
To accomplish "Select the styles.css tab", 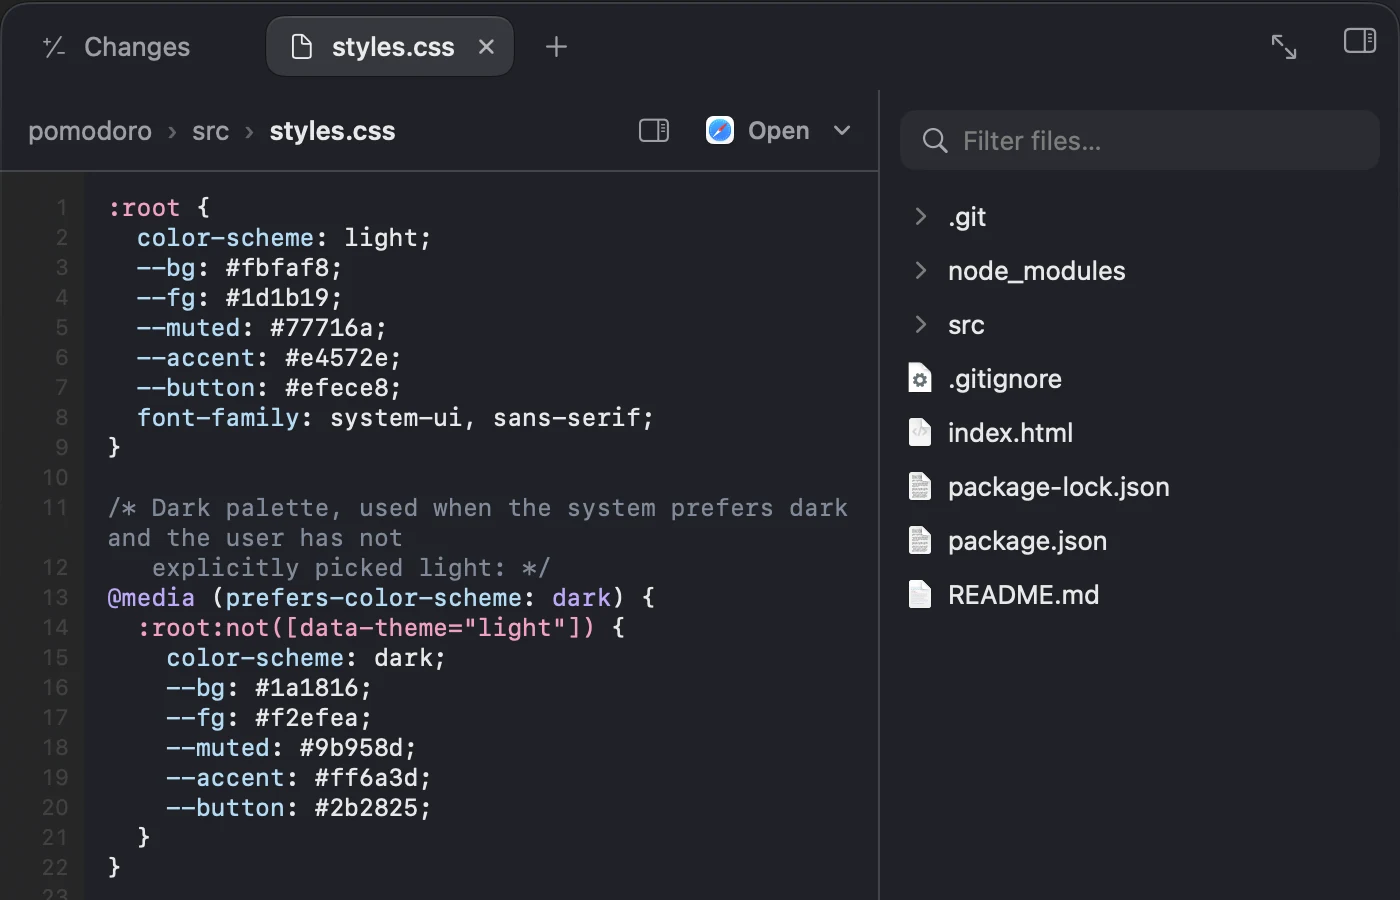I will 390,47.
